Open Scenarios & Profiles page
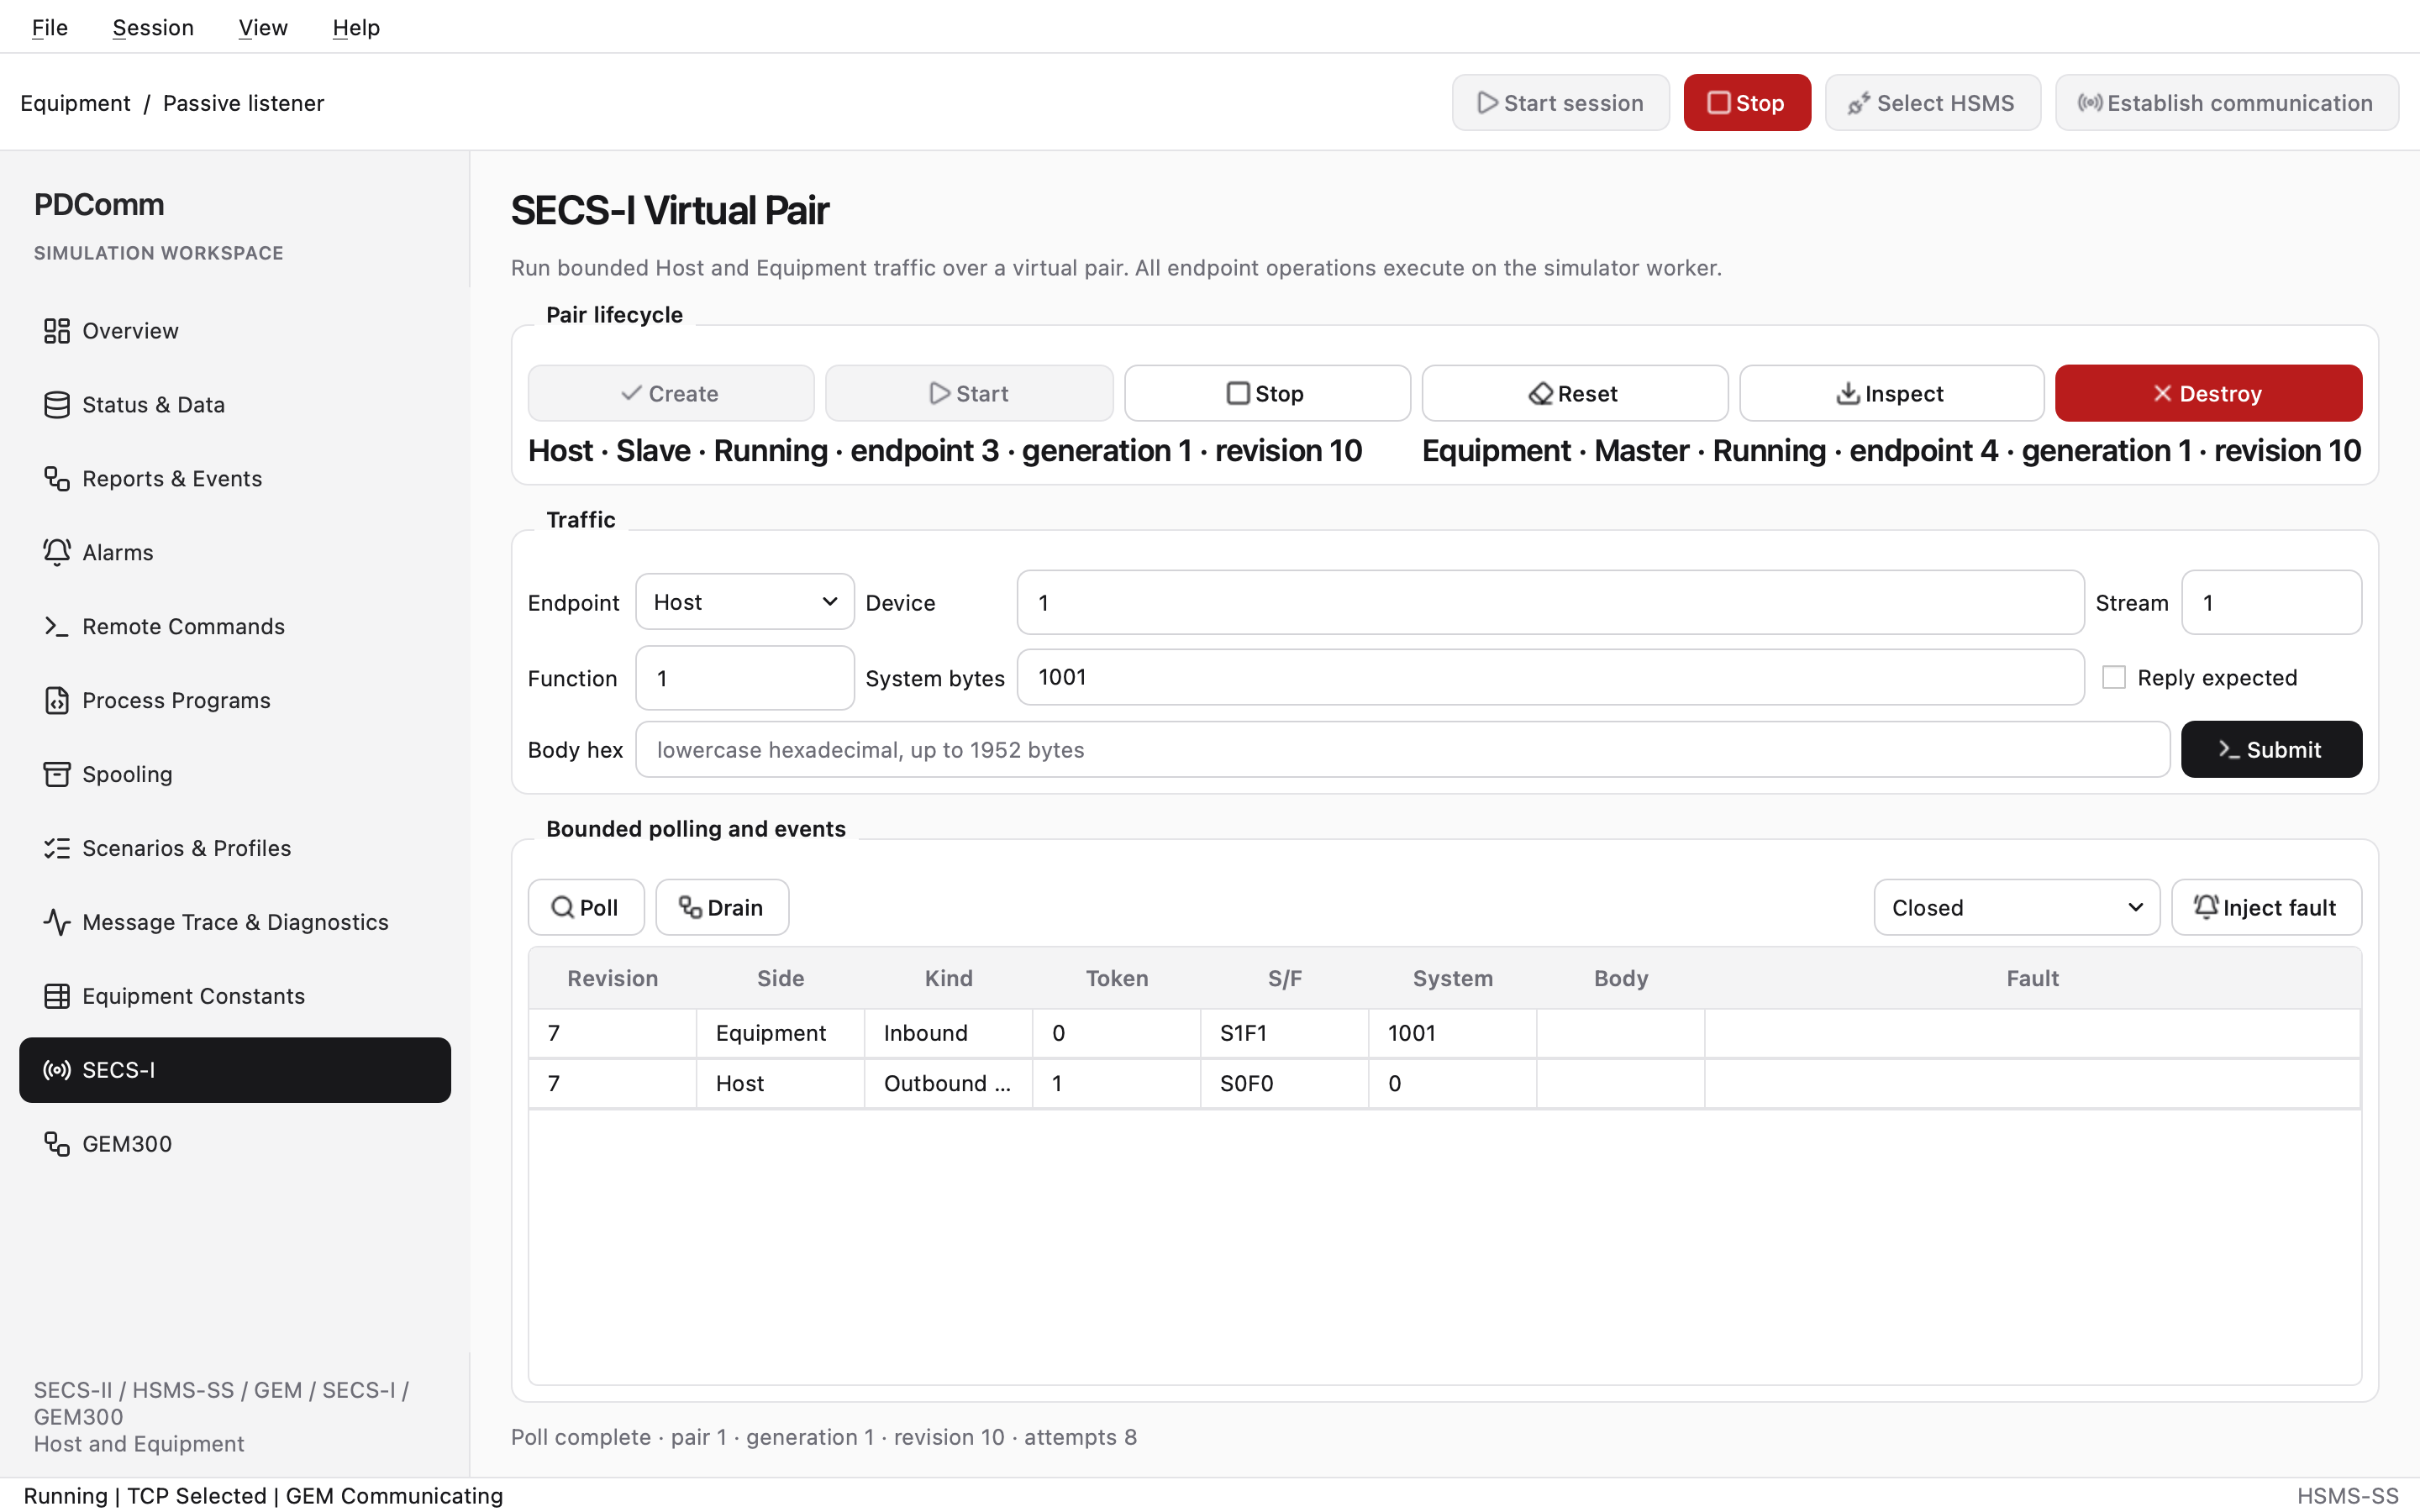Viewport: 2420px width, 1512px height. pos(235,849)
